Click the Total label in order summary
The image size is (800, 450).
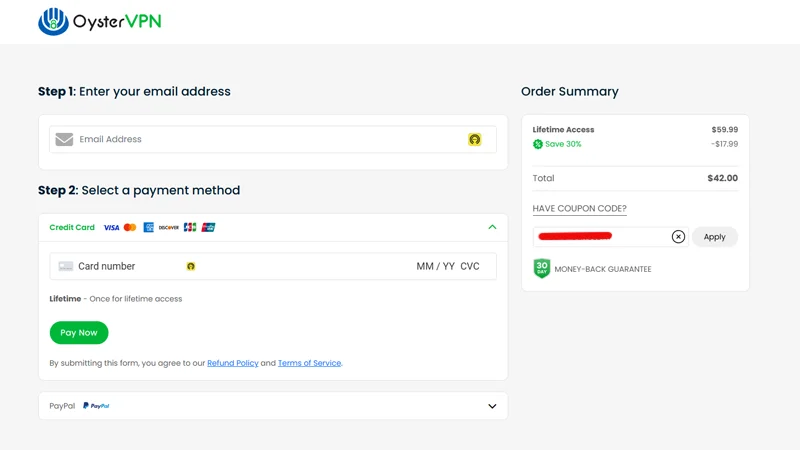[x=543, y=178]
